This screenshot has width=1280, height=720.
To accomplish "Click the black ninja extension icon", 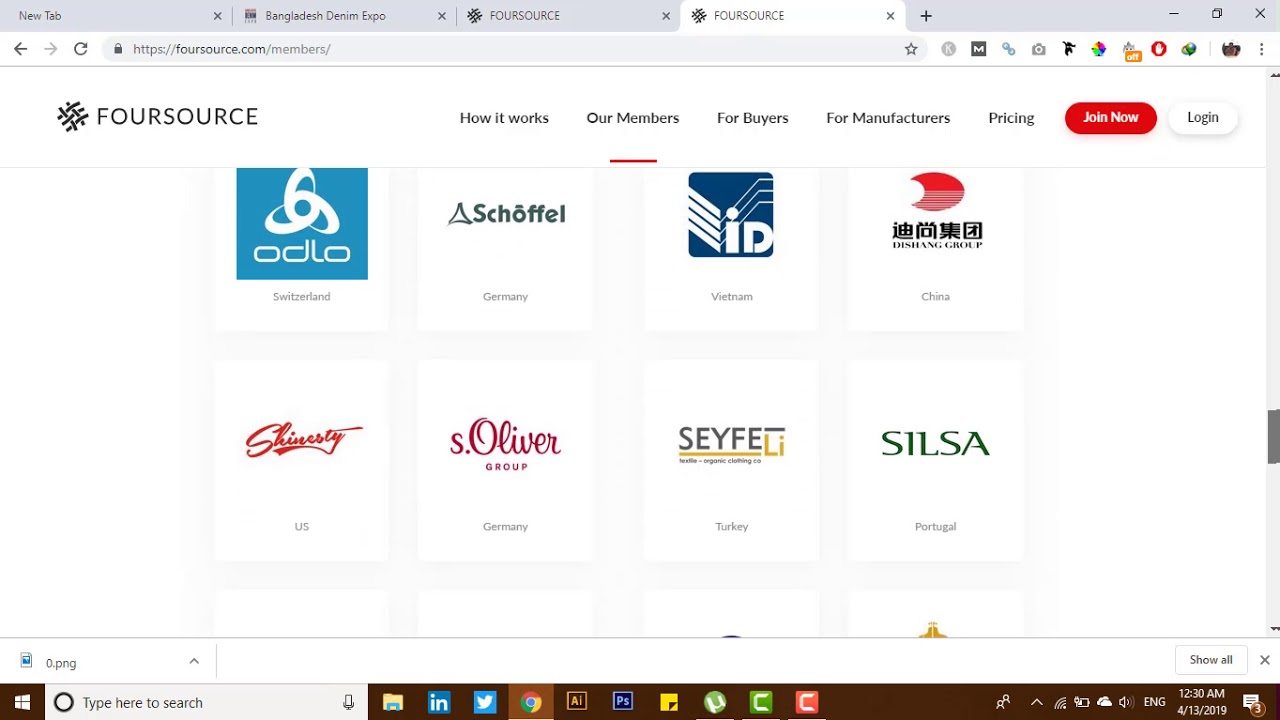I will tap(1068, 49).
